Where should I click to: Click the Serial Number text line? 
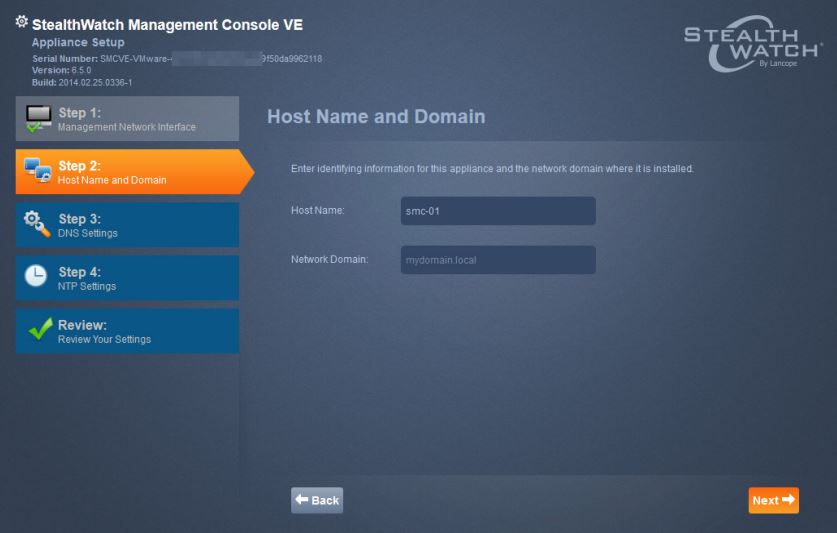click(x=177, y=59)
